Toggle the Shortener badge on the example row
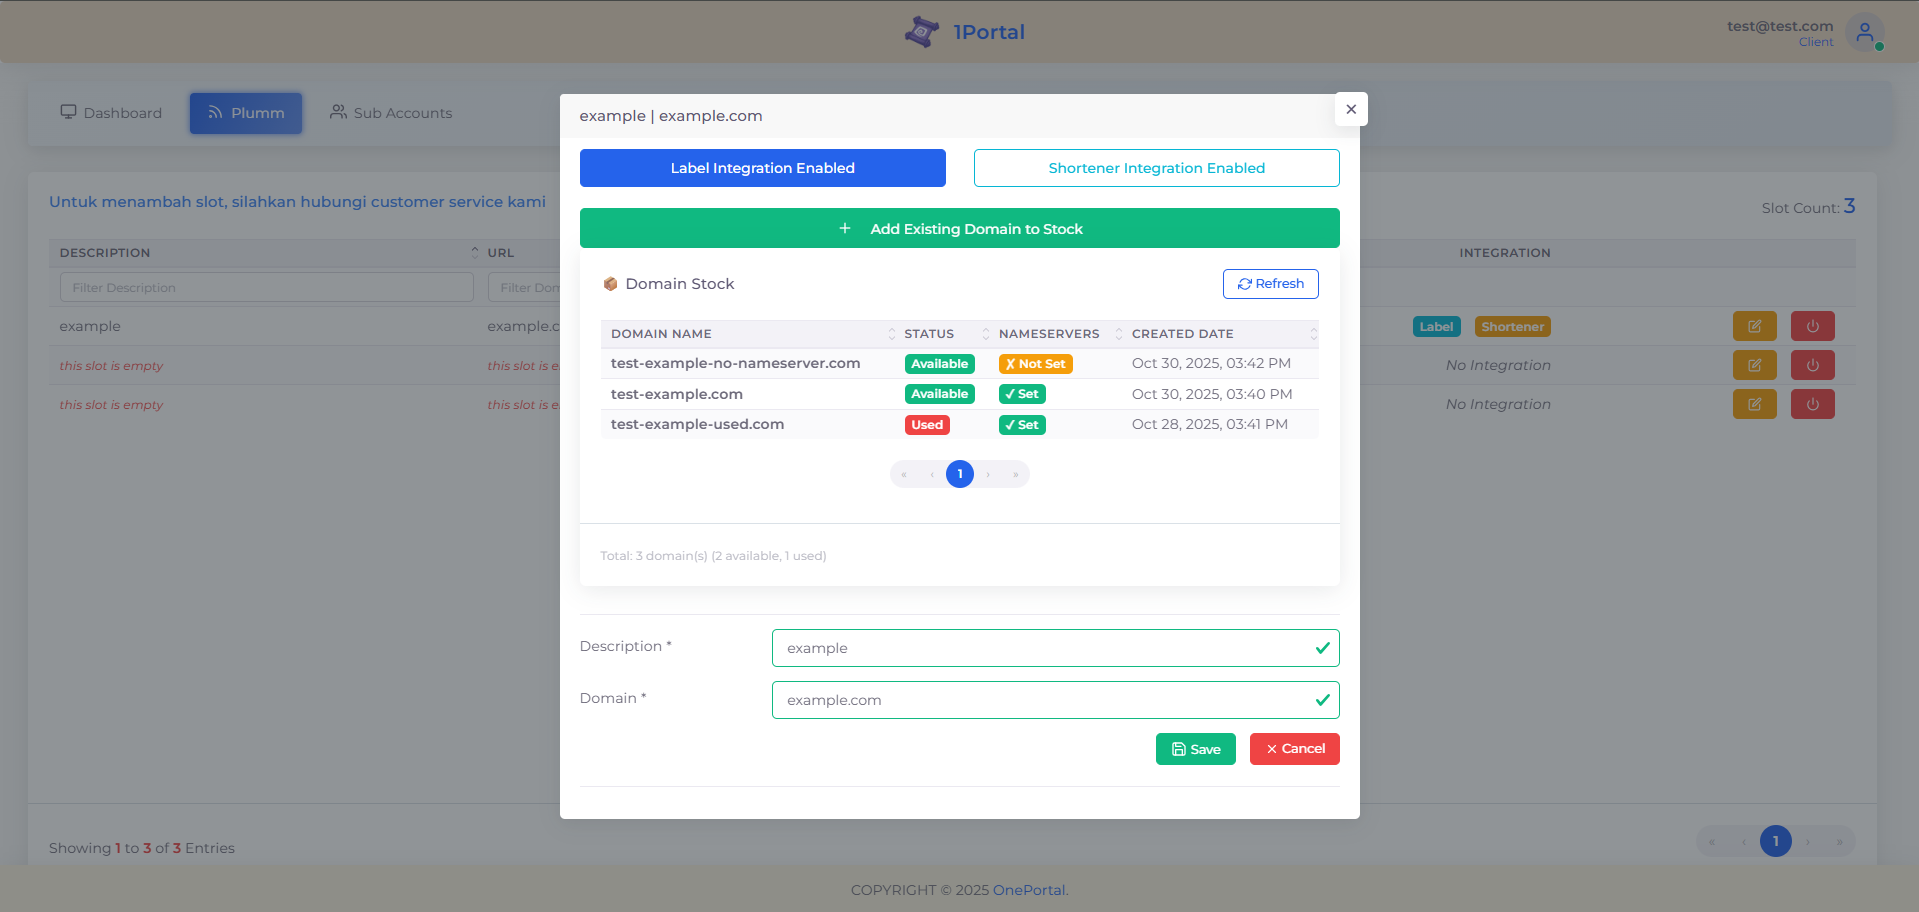The image size is (1919, 912). pyautogui.click(x=1512, y=326)
